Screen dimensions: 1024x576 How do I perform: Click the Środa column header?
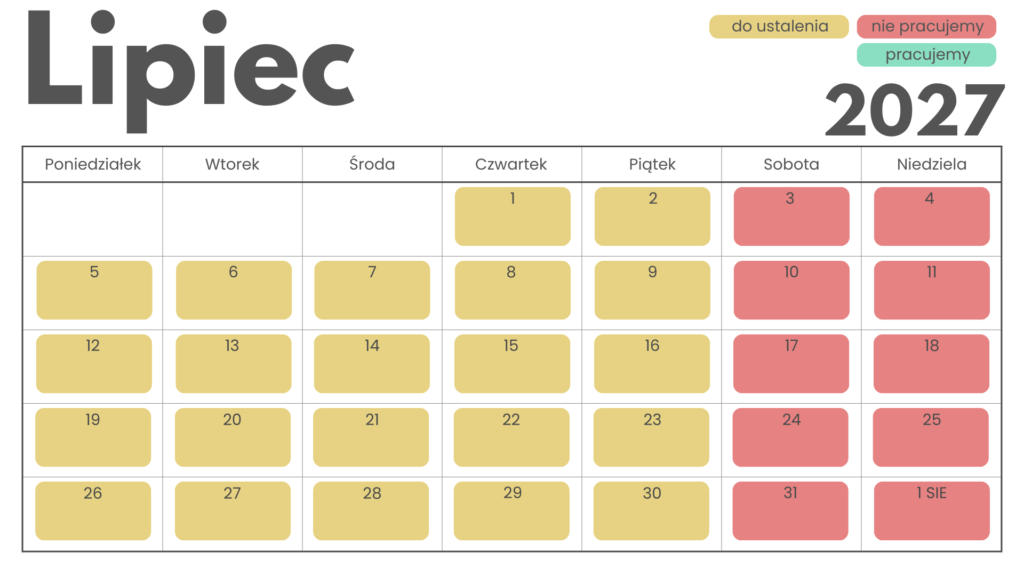[372, 165]
